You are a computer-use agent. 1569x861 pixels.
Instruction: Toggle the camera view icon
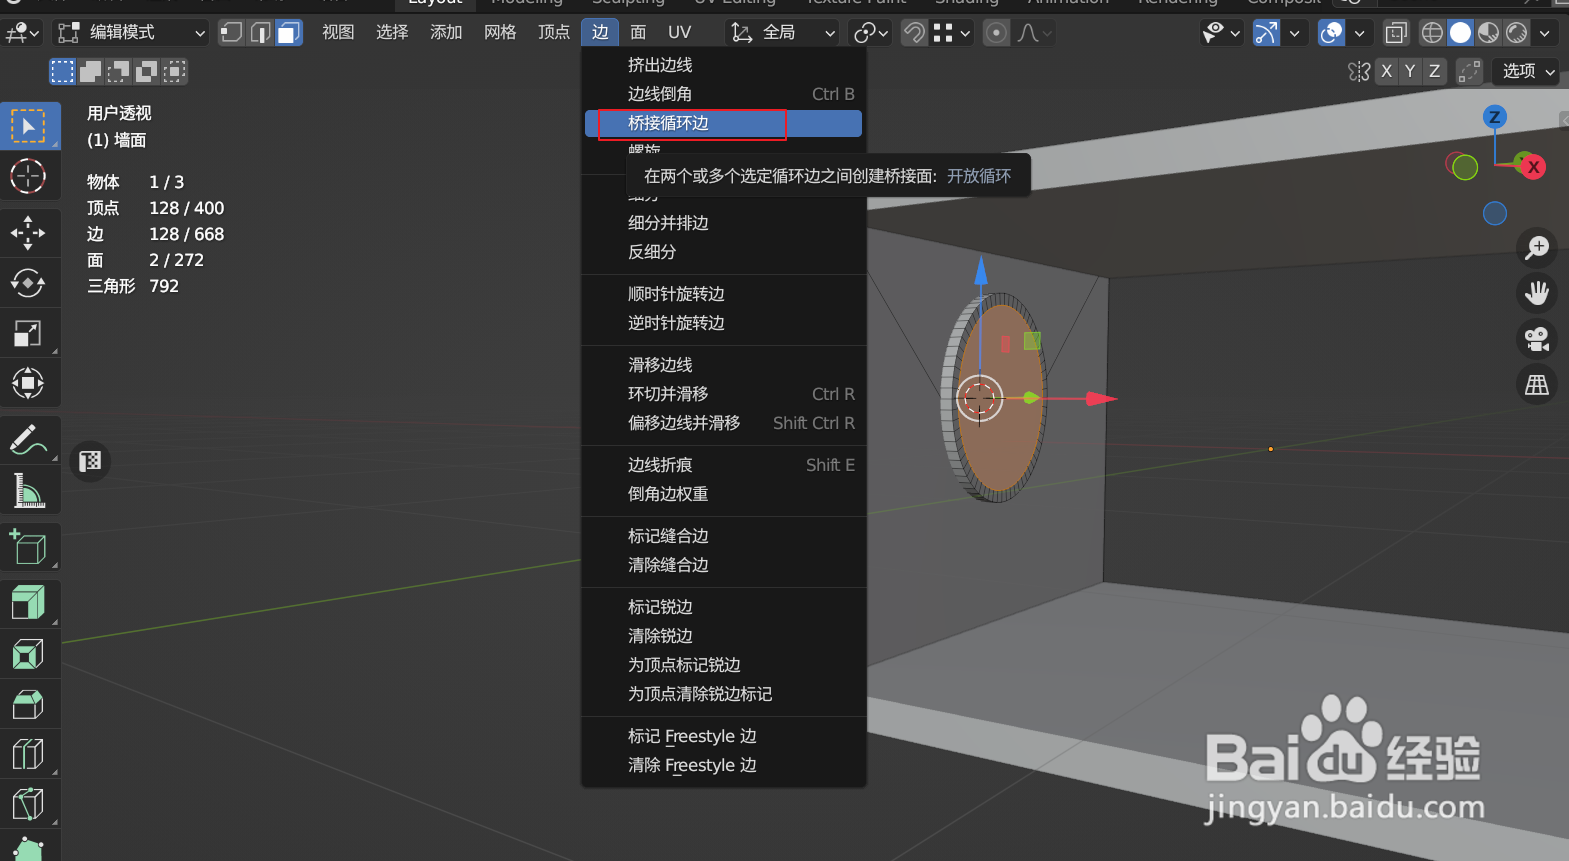(x=1537, y=339)
